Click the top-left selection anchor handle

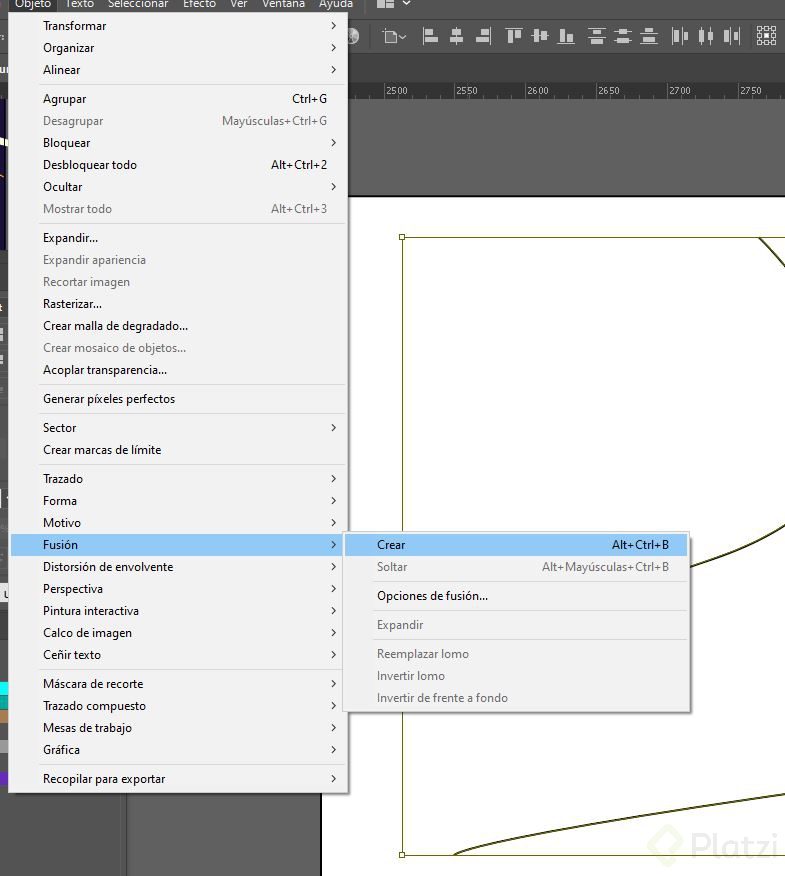point(402,237)
